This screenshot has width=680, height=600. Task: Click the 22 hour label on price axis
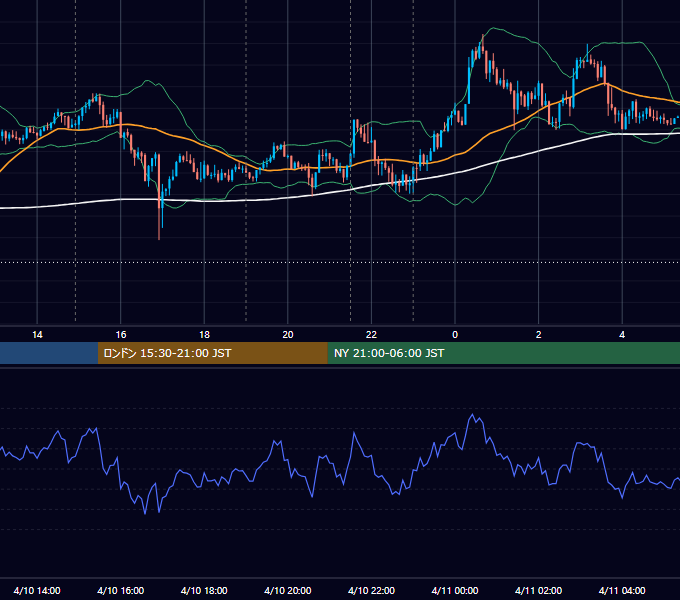point(371,335)
